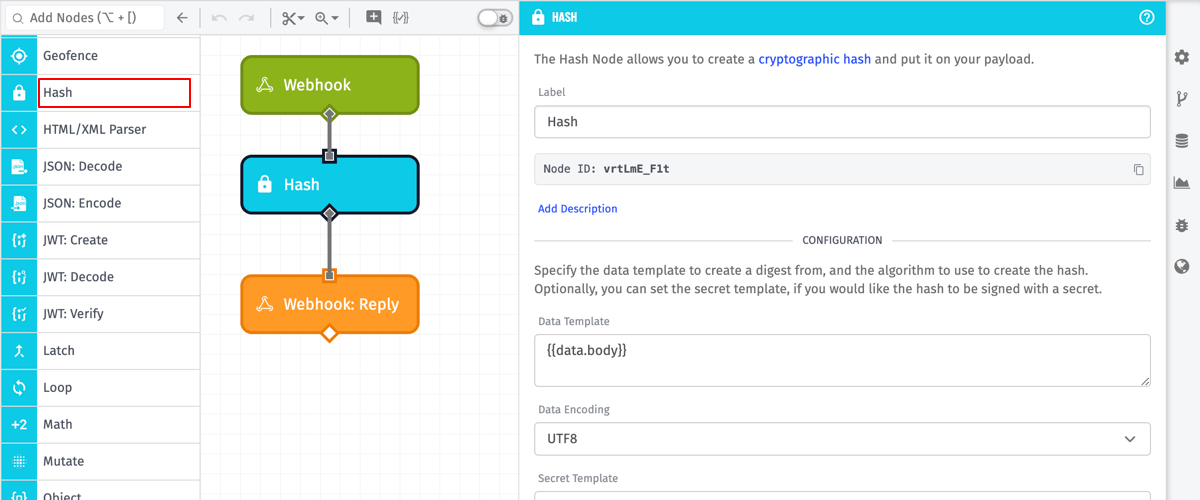
Task: Click the Mutate palette label
Action: (x=64, y=462)
